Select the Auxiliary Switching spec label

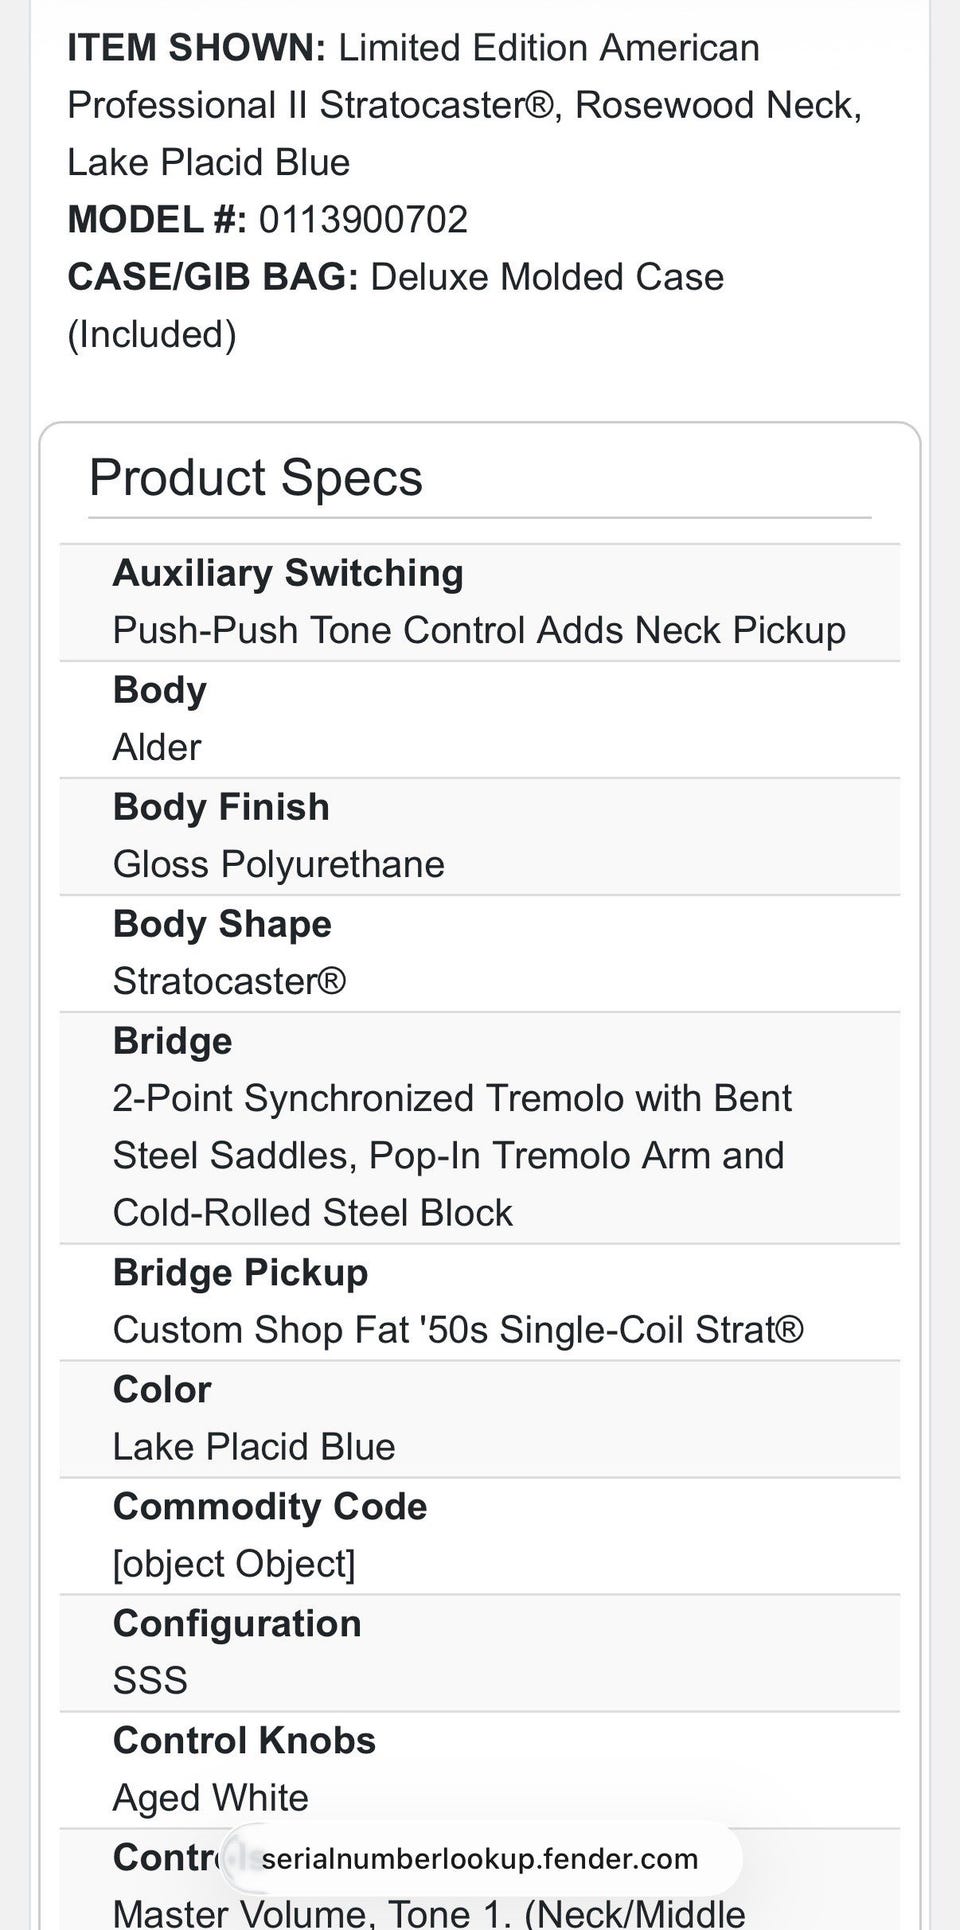288,573
